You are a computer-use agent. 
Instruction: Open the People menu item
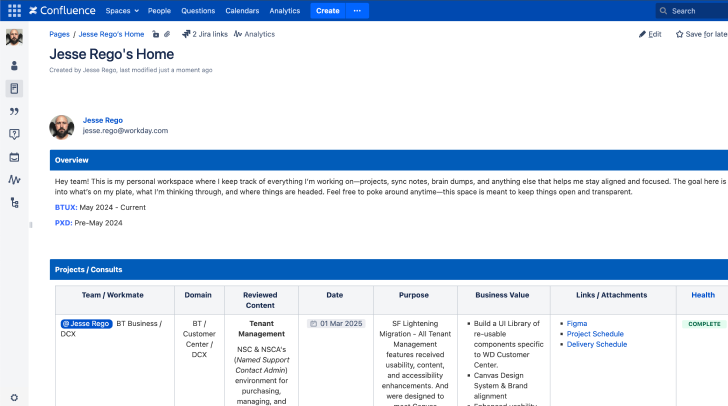(x=159, y=11)
